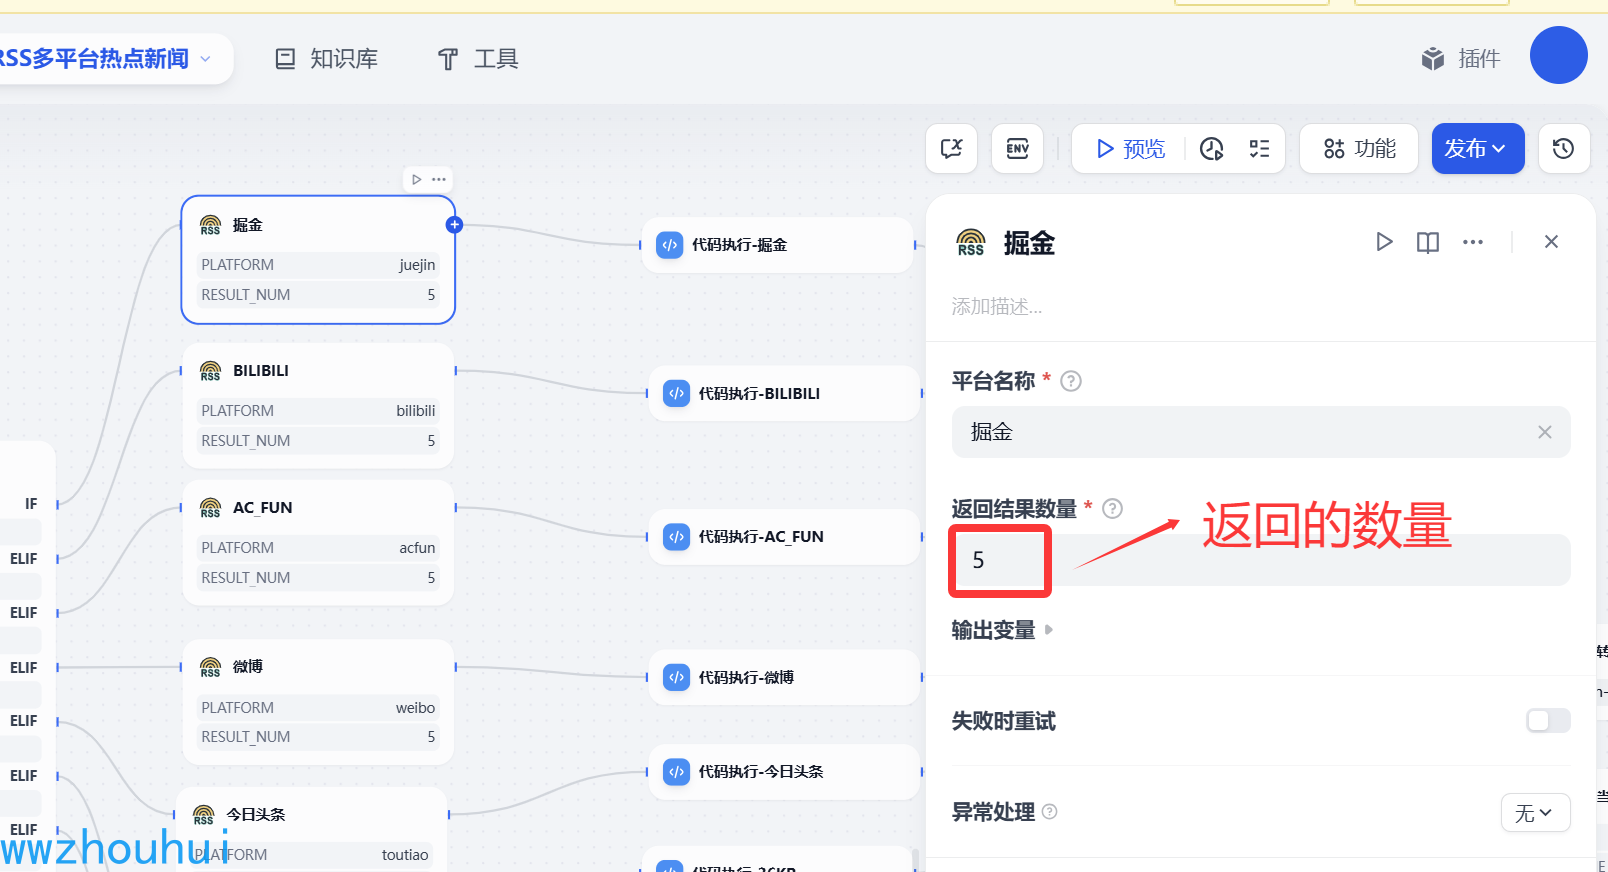
Task: Click the code icon of 代码执行-微博
Action: click(677, 678)
